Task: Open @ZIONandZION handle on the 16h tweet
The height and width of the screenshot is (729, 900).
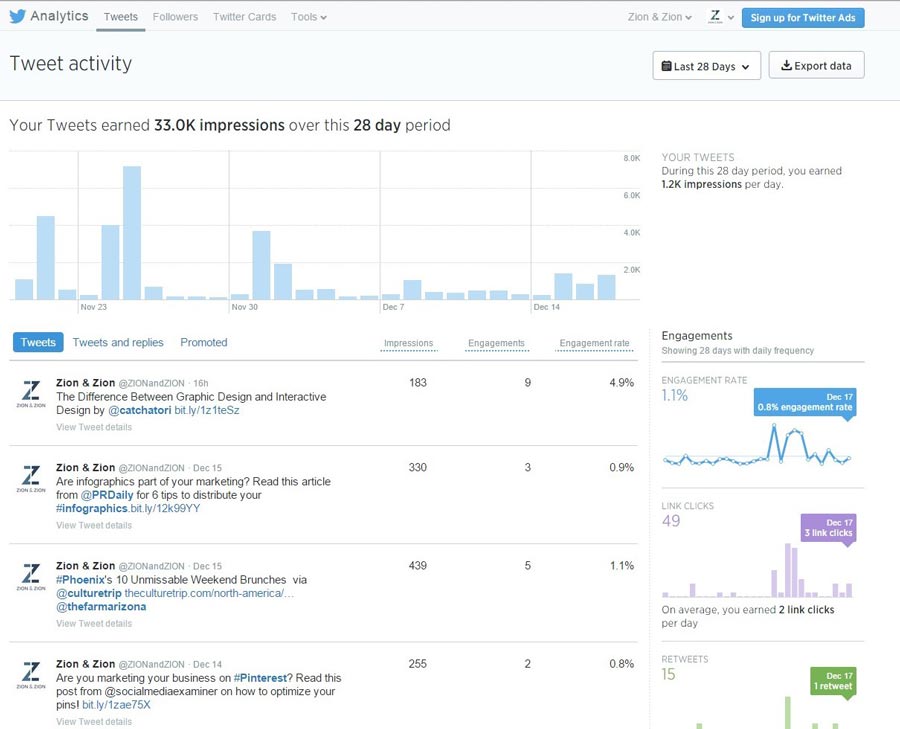Action: point(152,383)
